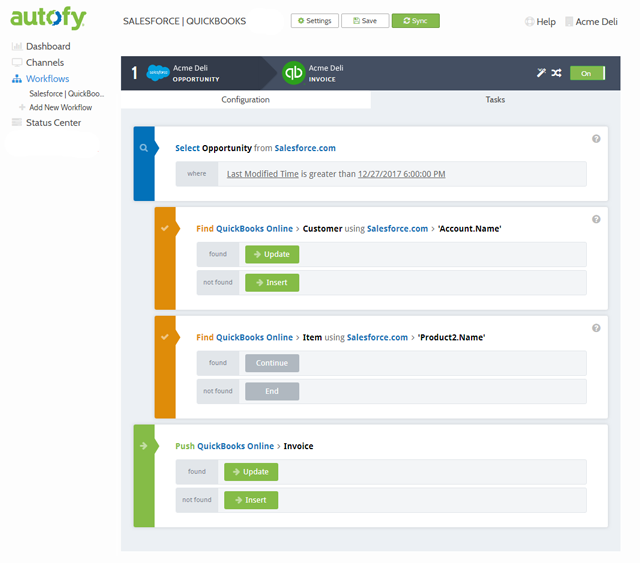The height and width of the screenshot is (563, 640).
Task: Select the Salesforce | QuickBooks workflow item
Action: [67, 93]
